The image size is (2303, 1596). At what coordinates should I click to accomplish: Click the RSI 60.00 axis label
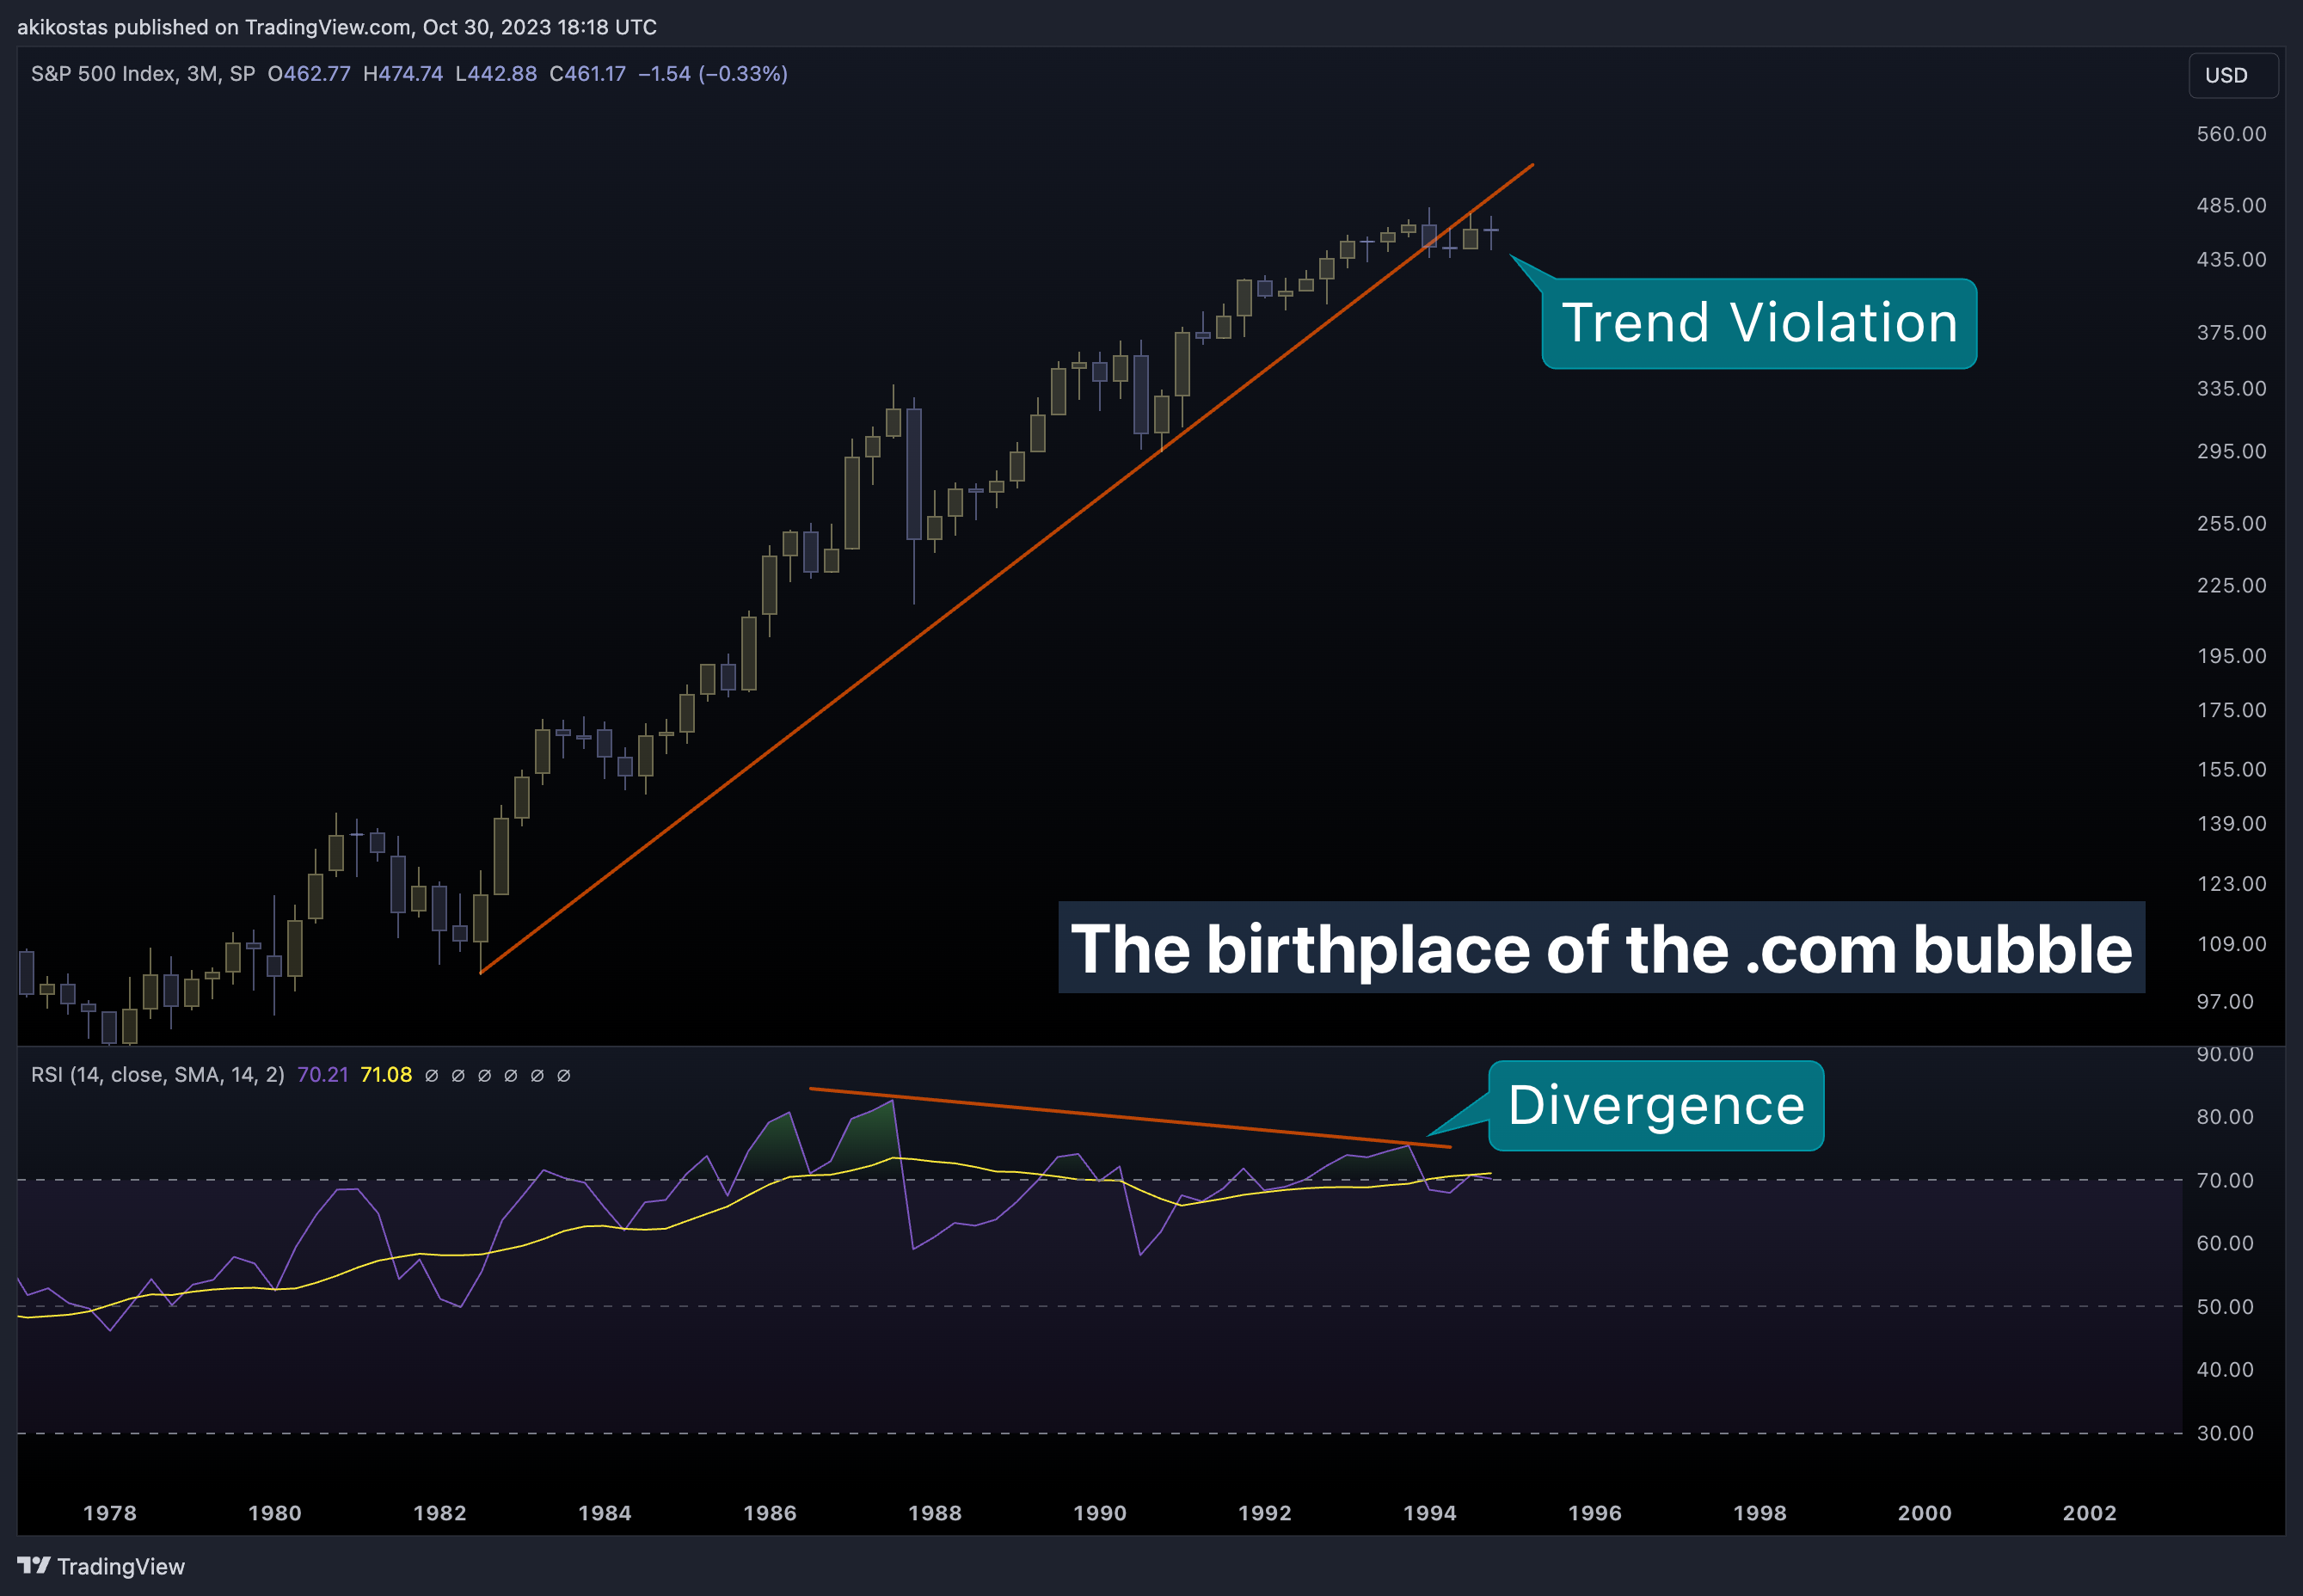point(2225,1243)
